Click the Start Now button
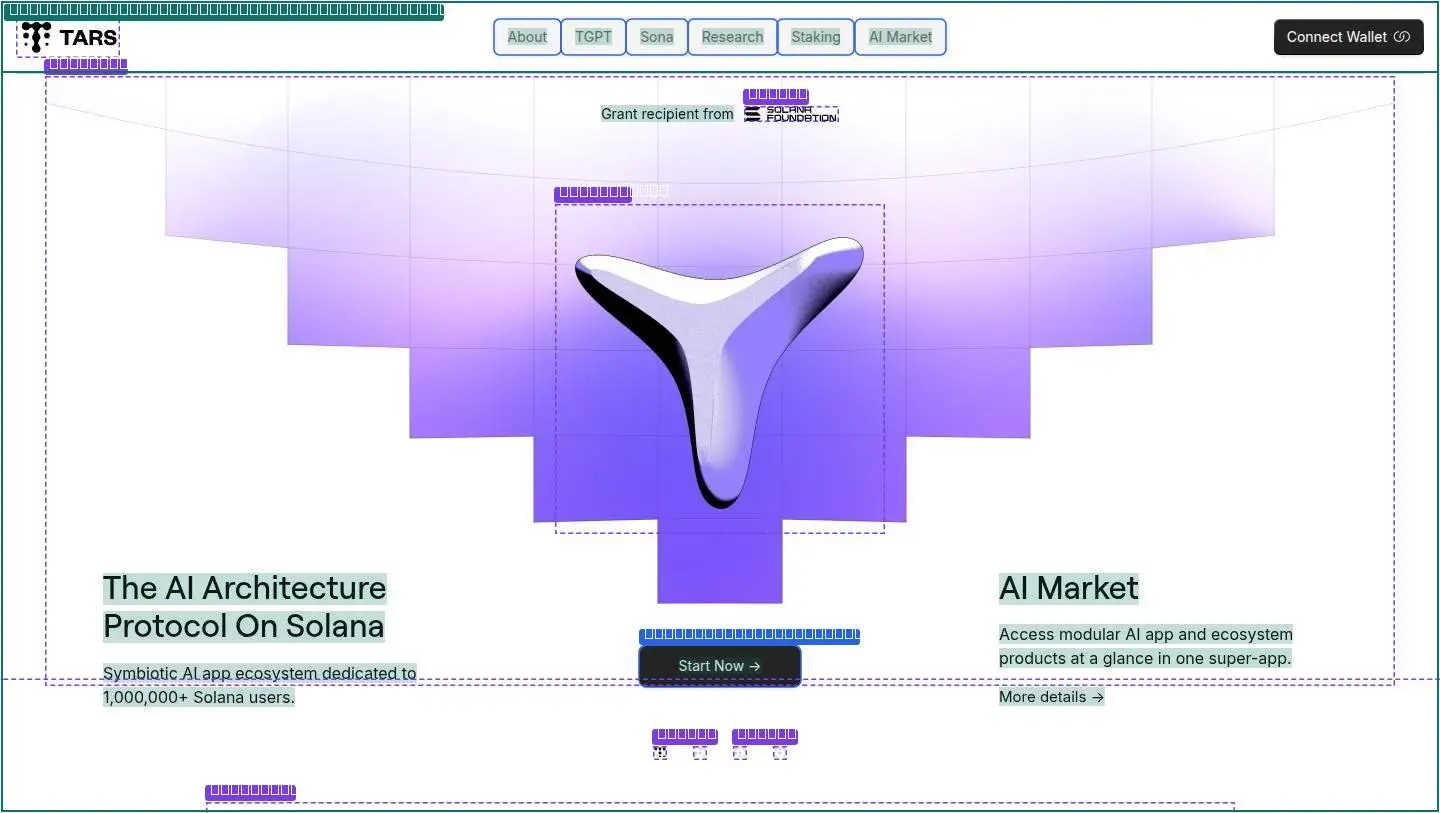Viewport: 1440px width, 813px height. point(720,666)
